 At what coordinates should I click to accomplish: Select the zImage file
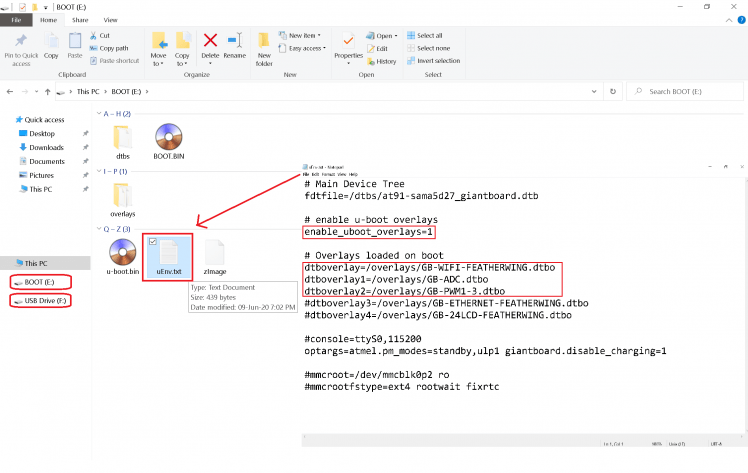[215, 257]
